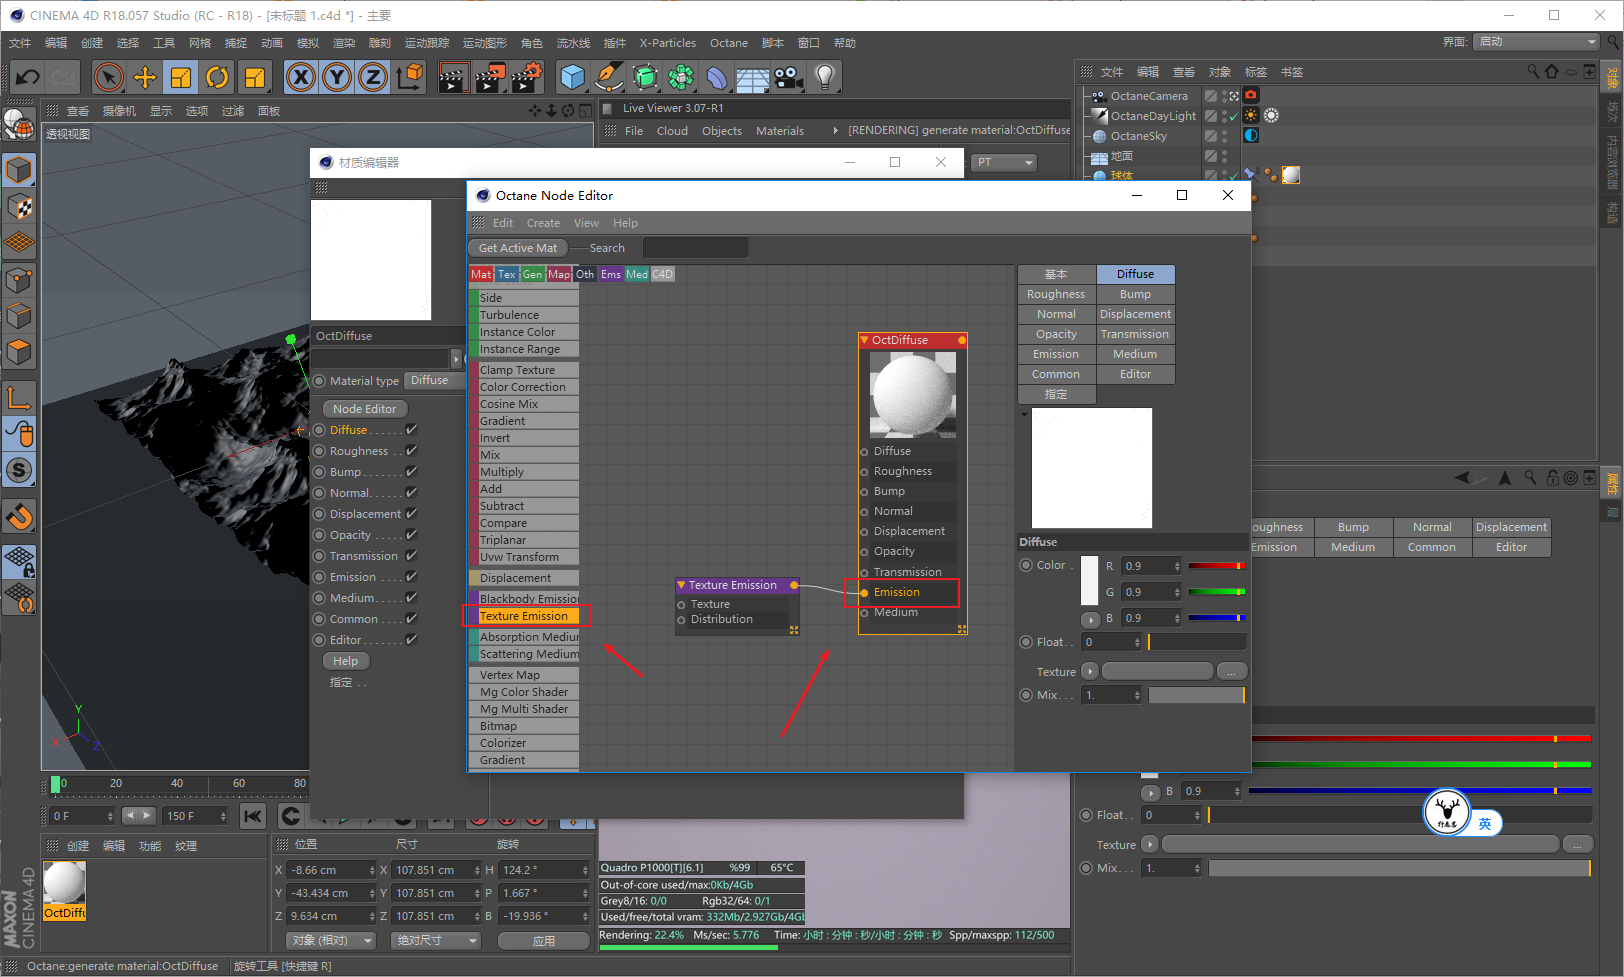1624x977 pixels.
Task: Toggle the Z axis lock
Action: point(373,77)
